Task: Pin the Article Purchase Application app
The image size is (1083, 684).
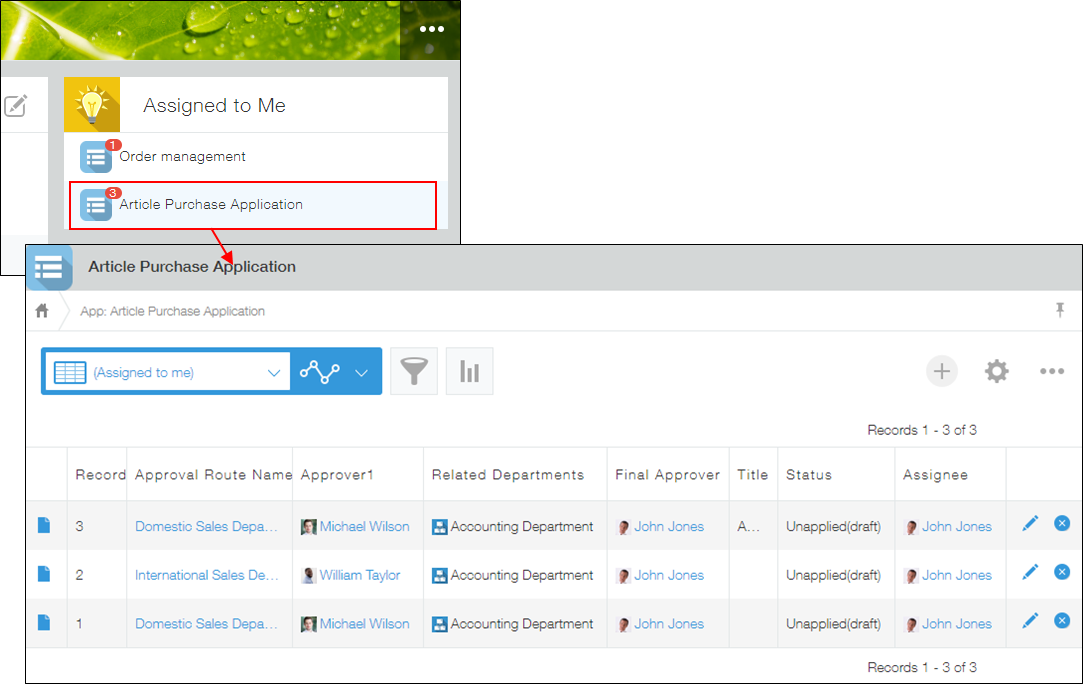Action: pyautogui.click(x=1060, y=310)
